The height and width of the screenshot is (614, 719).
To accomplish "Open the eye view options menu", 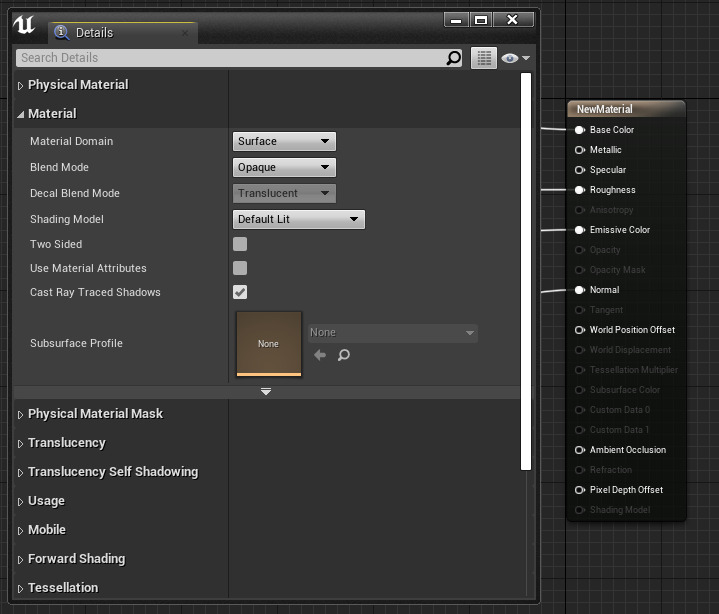I will click(515, 58).
